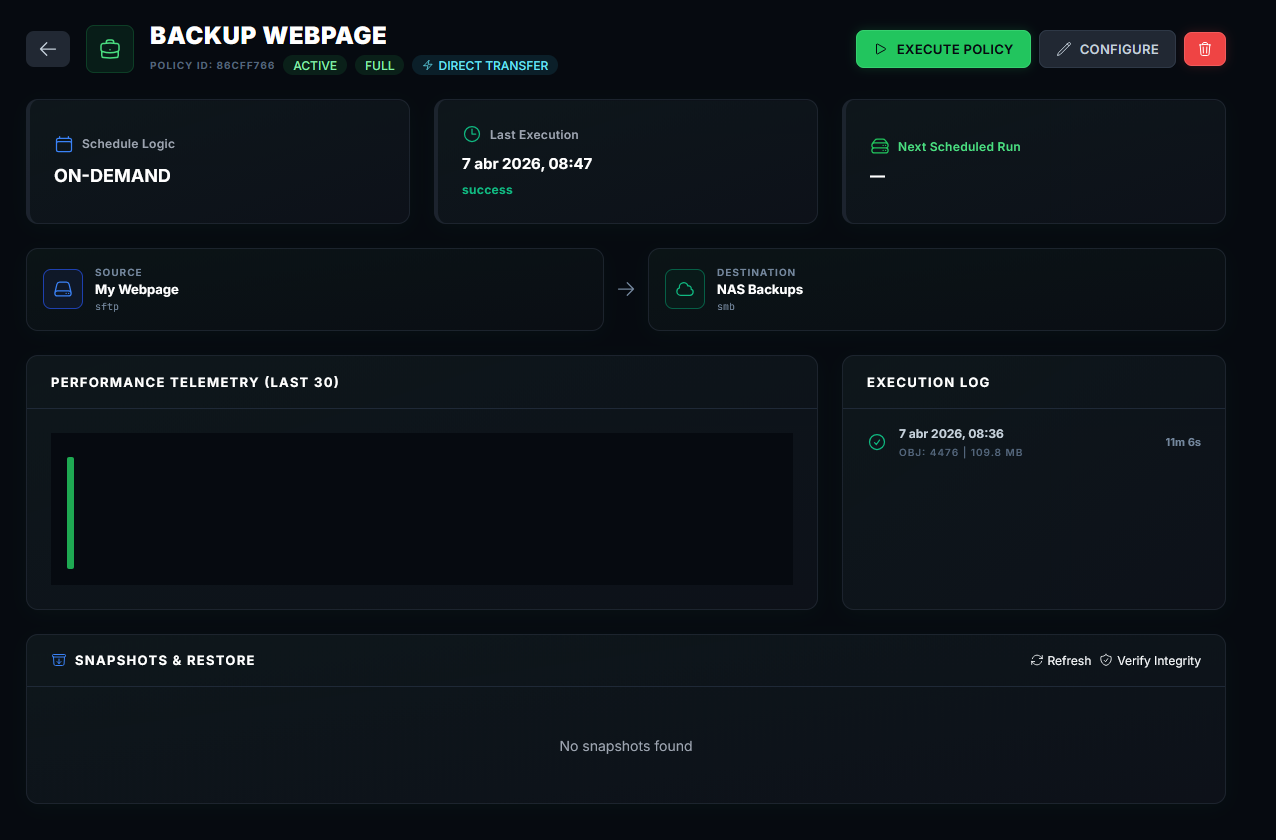Viewport: 1276px width, 840px height.
Task: Click the back arrow button
Action: click(48, 49)
